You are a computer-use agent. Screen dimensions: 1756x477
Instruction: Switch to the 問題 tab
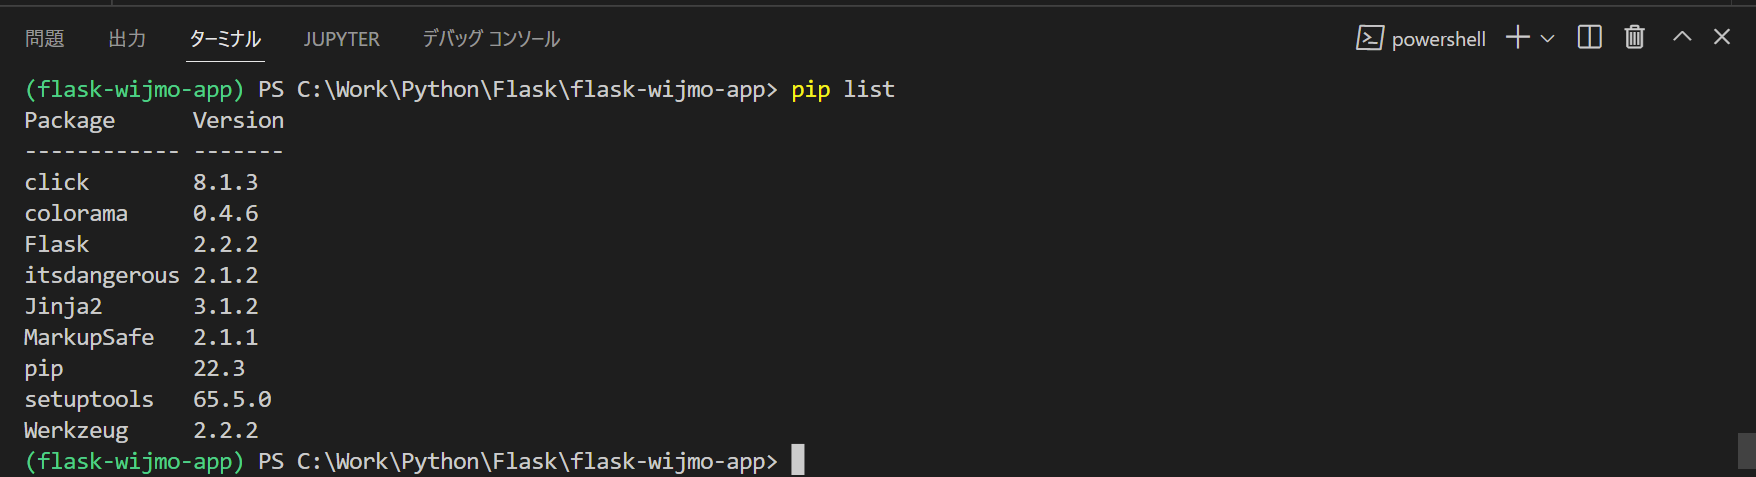pyautogui.click(x=45, y=39)
